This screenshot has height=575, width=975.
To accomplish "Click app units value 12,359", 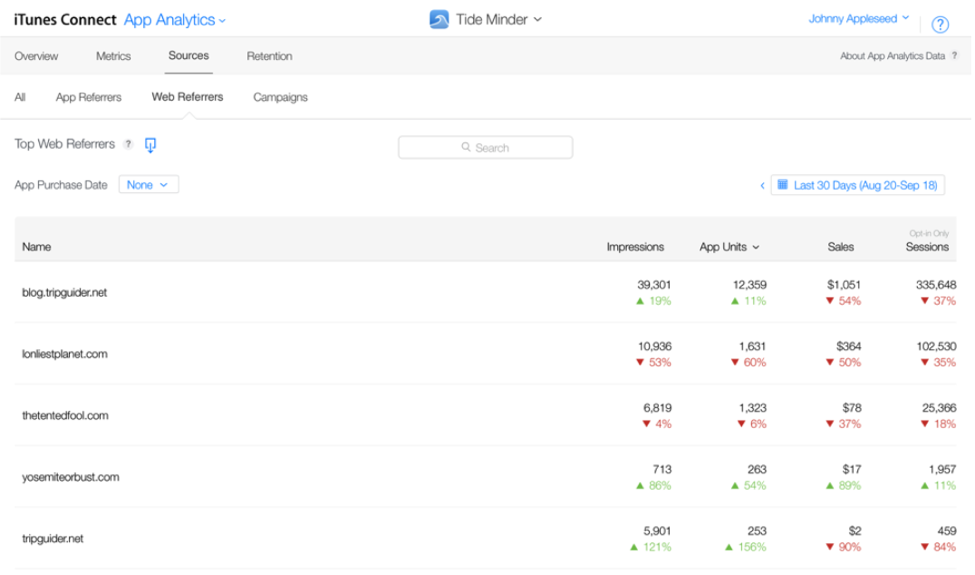I will point(749,285).
